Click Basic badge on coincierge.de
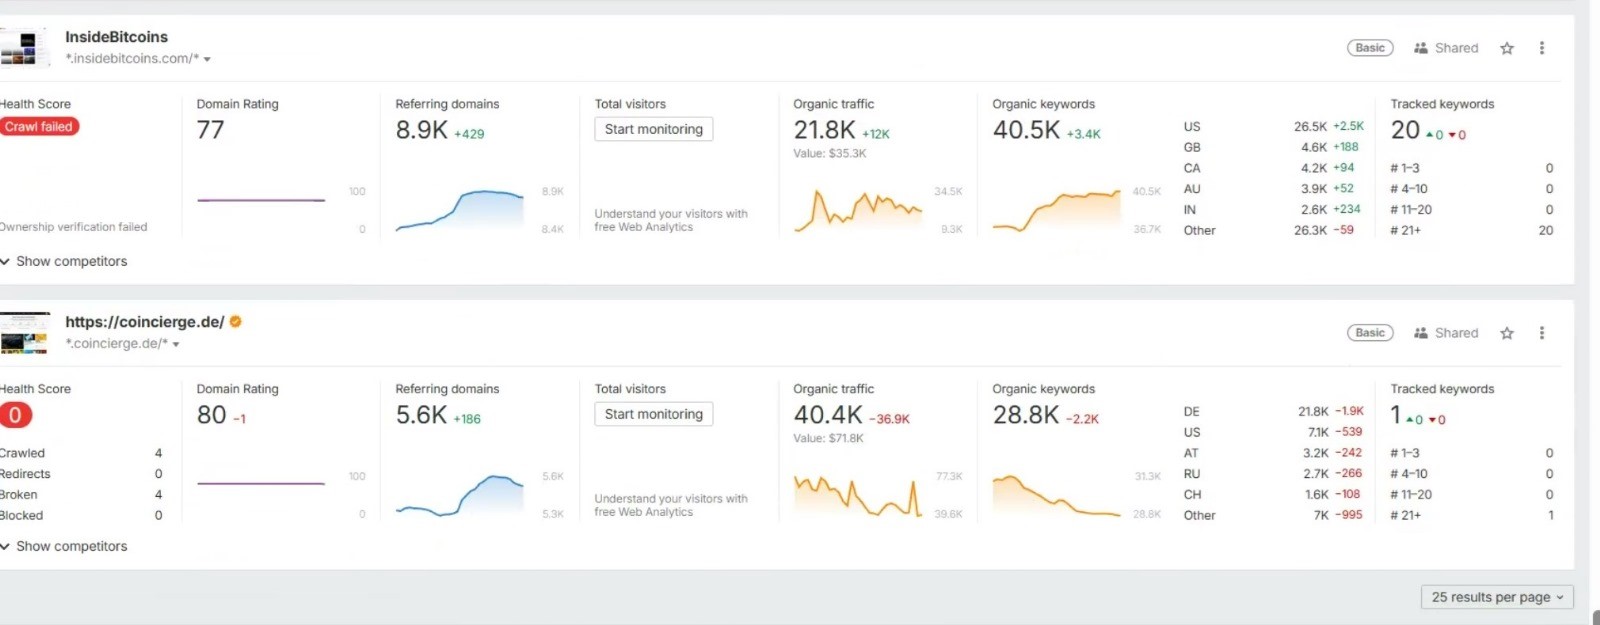Screen dimensions: 1600x625 pyautogui.click(x=1370, y=333)
